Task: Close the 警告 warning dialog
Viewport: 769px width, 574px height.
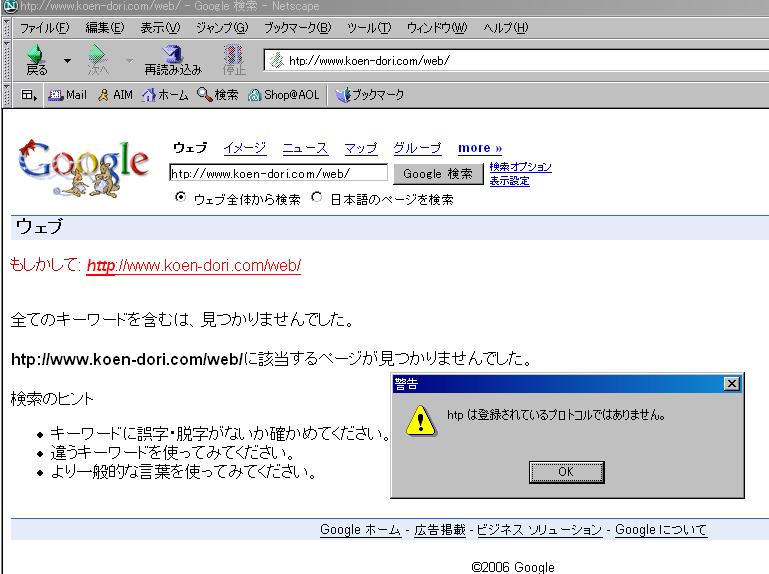Action: coord(731,384)
